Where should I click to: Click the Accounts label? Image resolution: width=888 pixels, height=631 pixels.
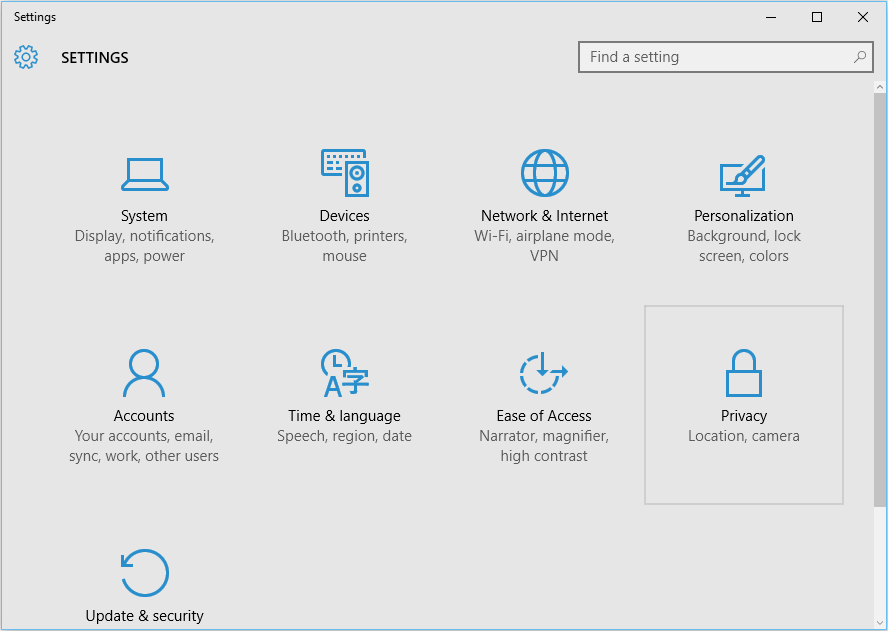[x=144, y=416]
